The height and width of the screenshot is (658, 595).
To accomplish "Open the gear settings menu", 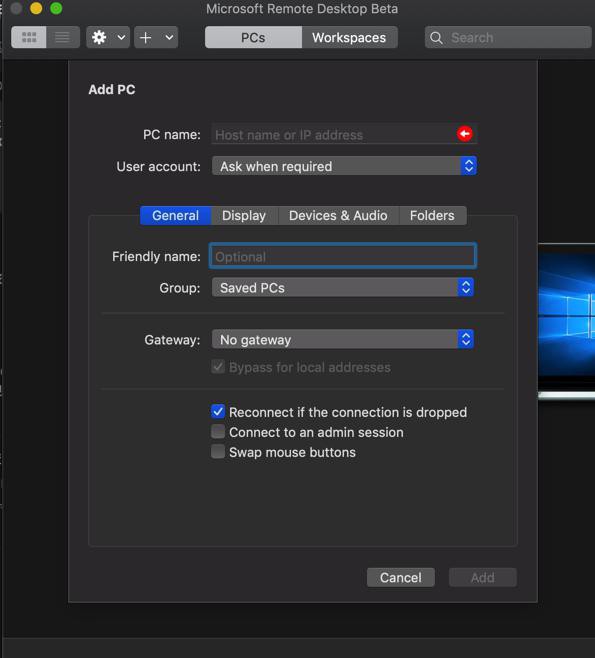I will click(x=99, y=37).
